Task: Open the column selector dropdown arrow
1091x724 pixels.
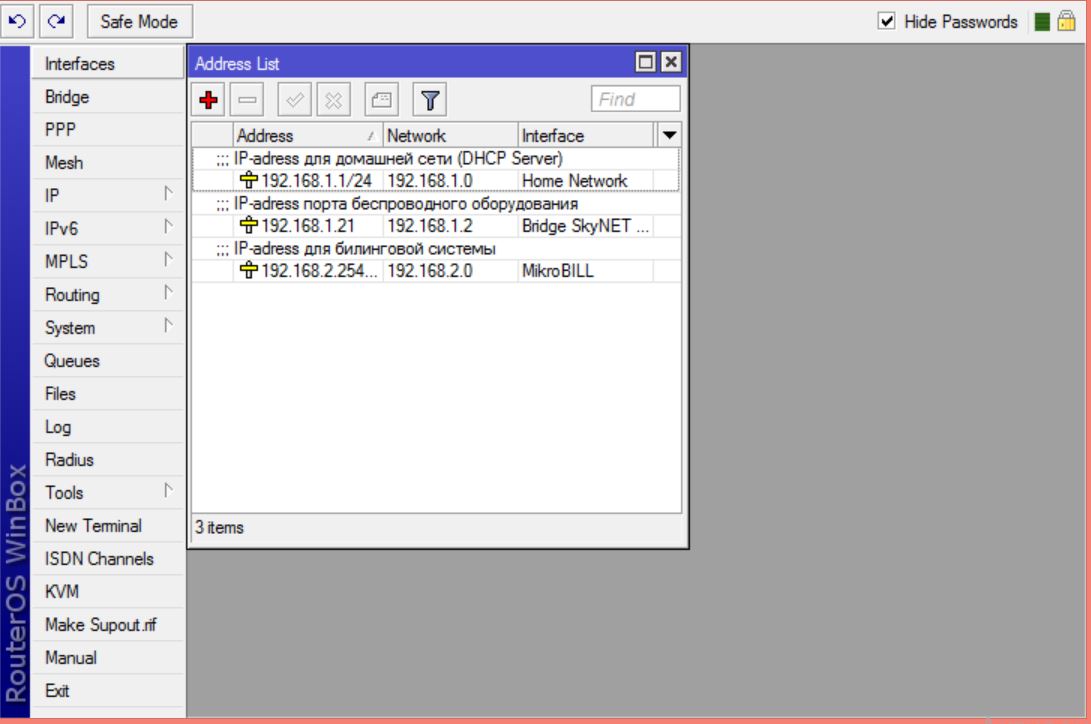Action: point(669,135)
